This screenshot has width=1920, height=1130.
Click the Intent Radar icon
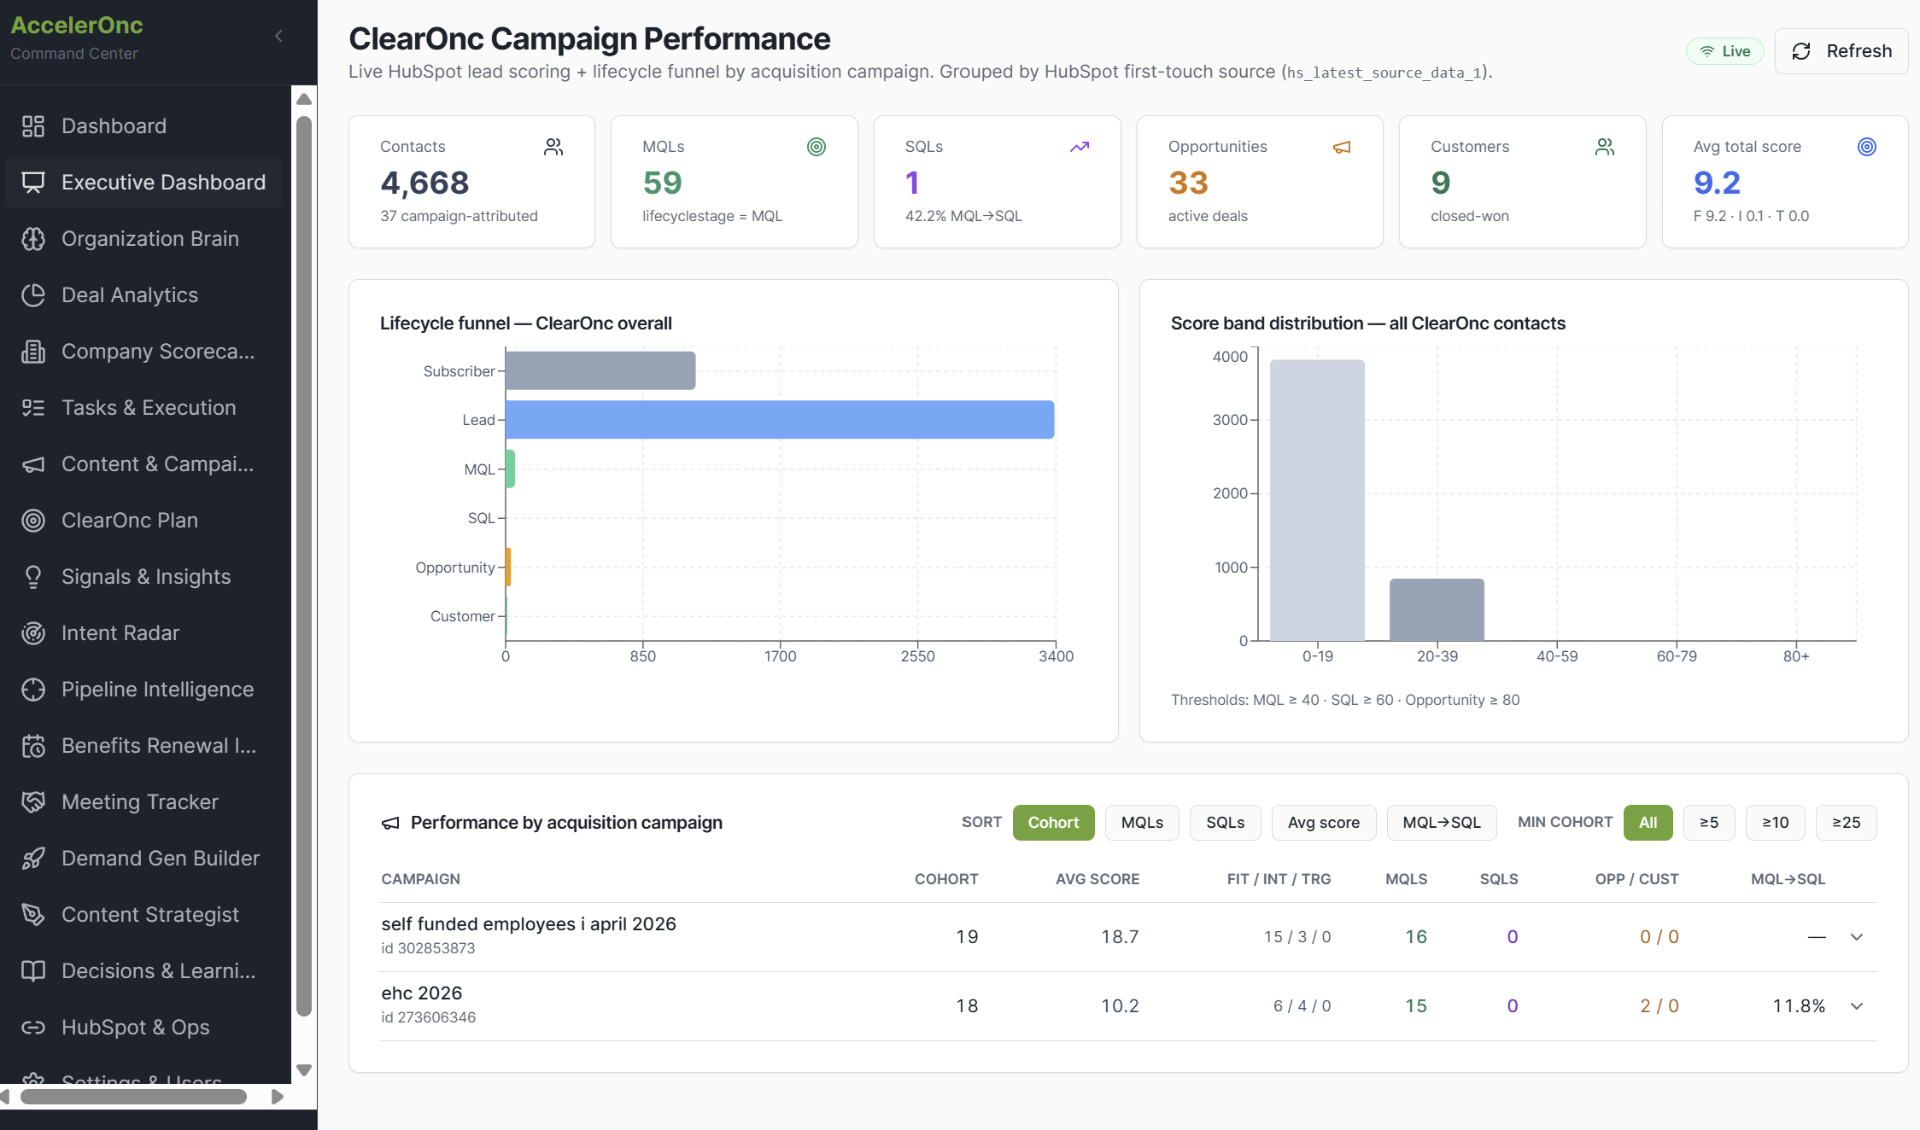pyautogui.click(x=33, y=633)
